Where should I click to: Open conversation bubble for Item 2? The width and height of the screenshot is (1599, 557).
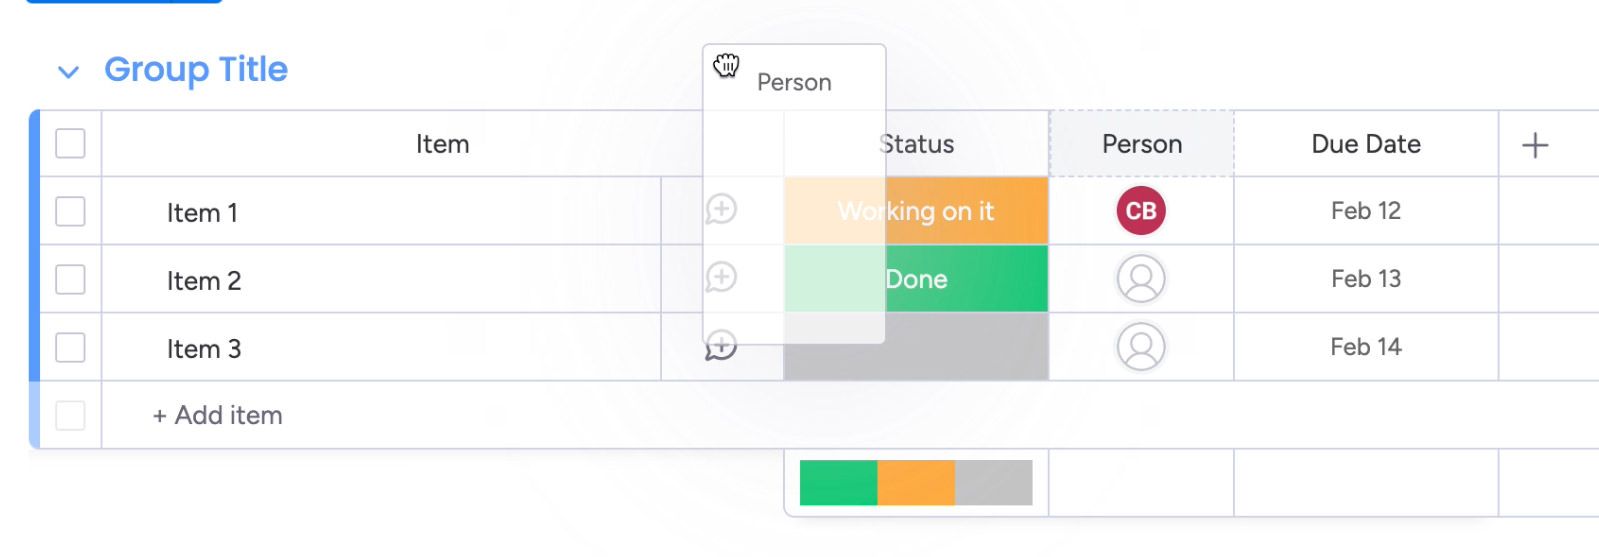click(x=721, y=278)
